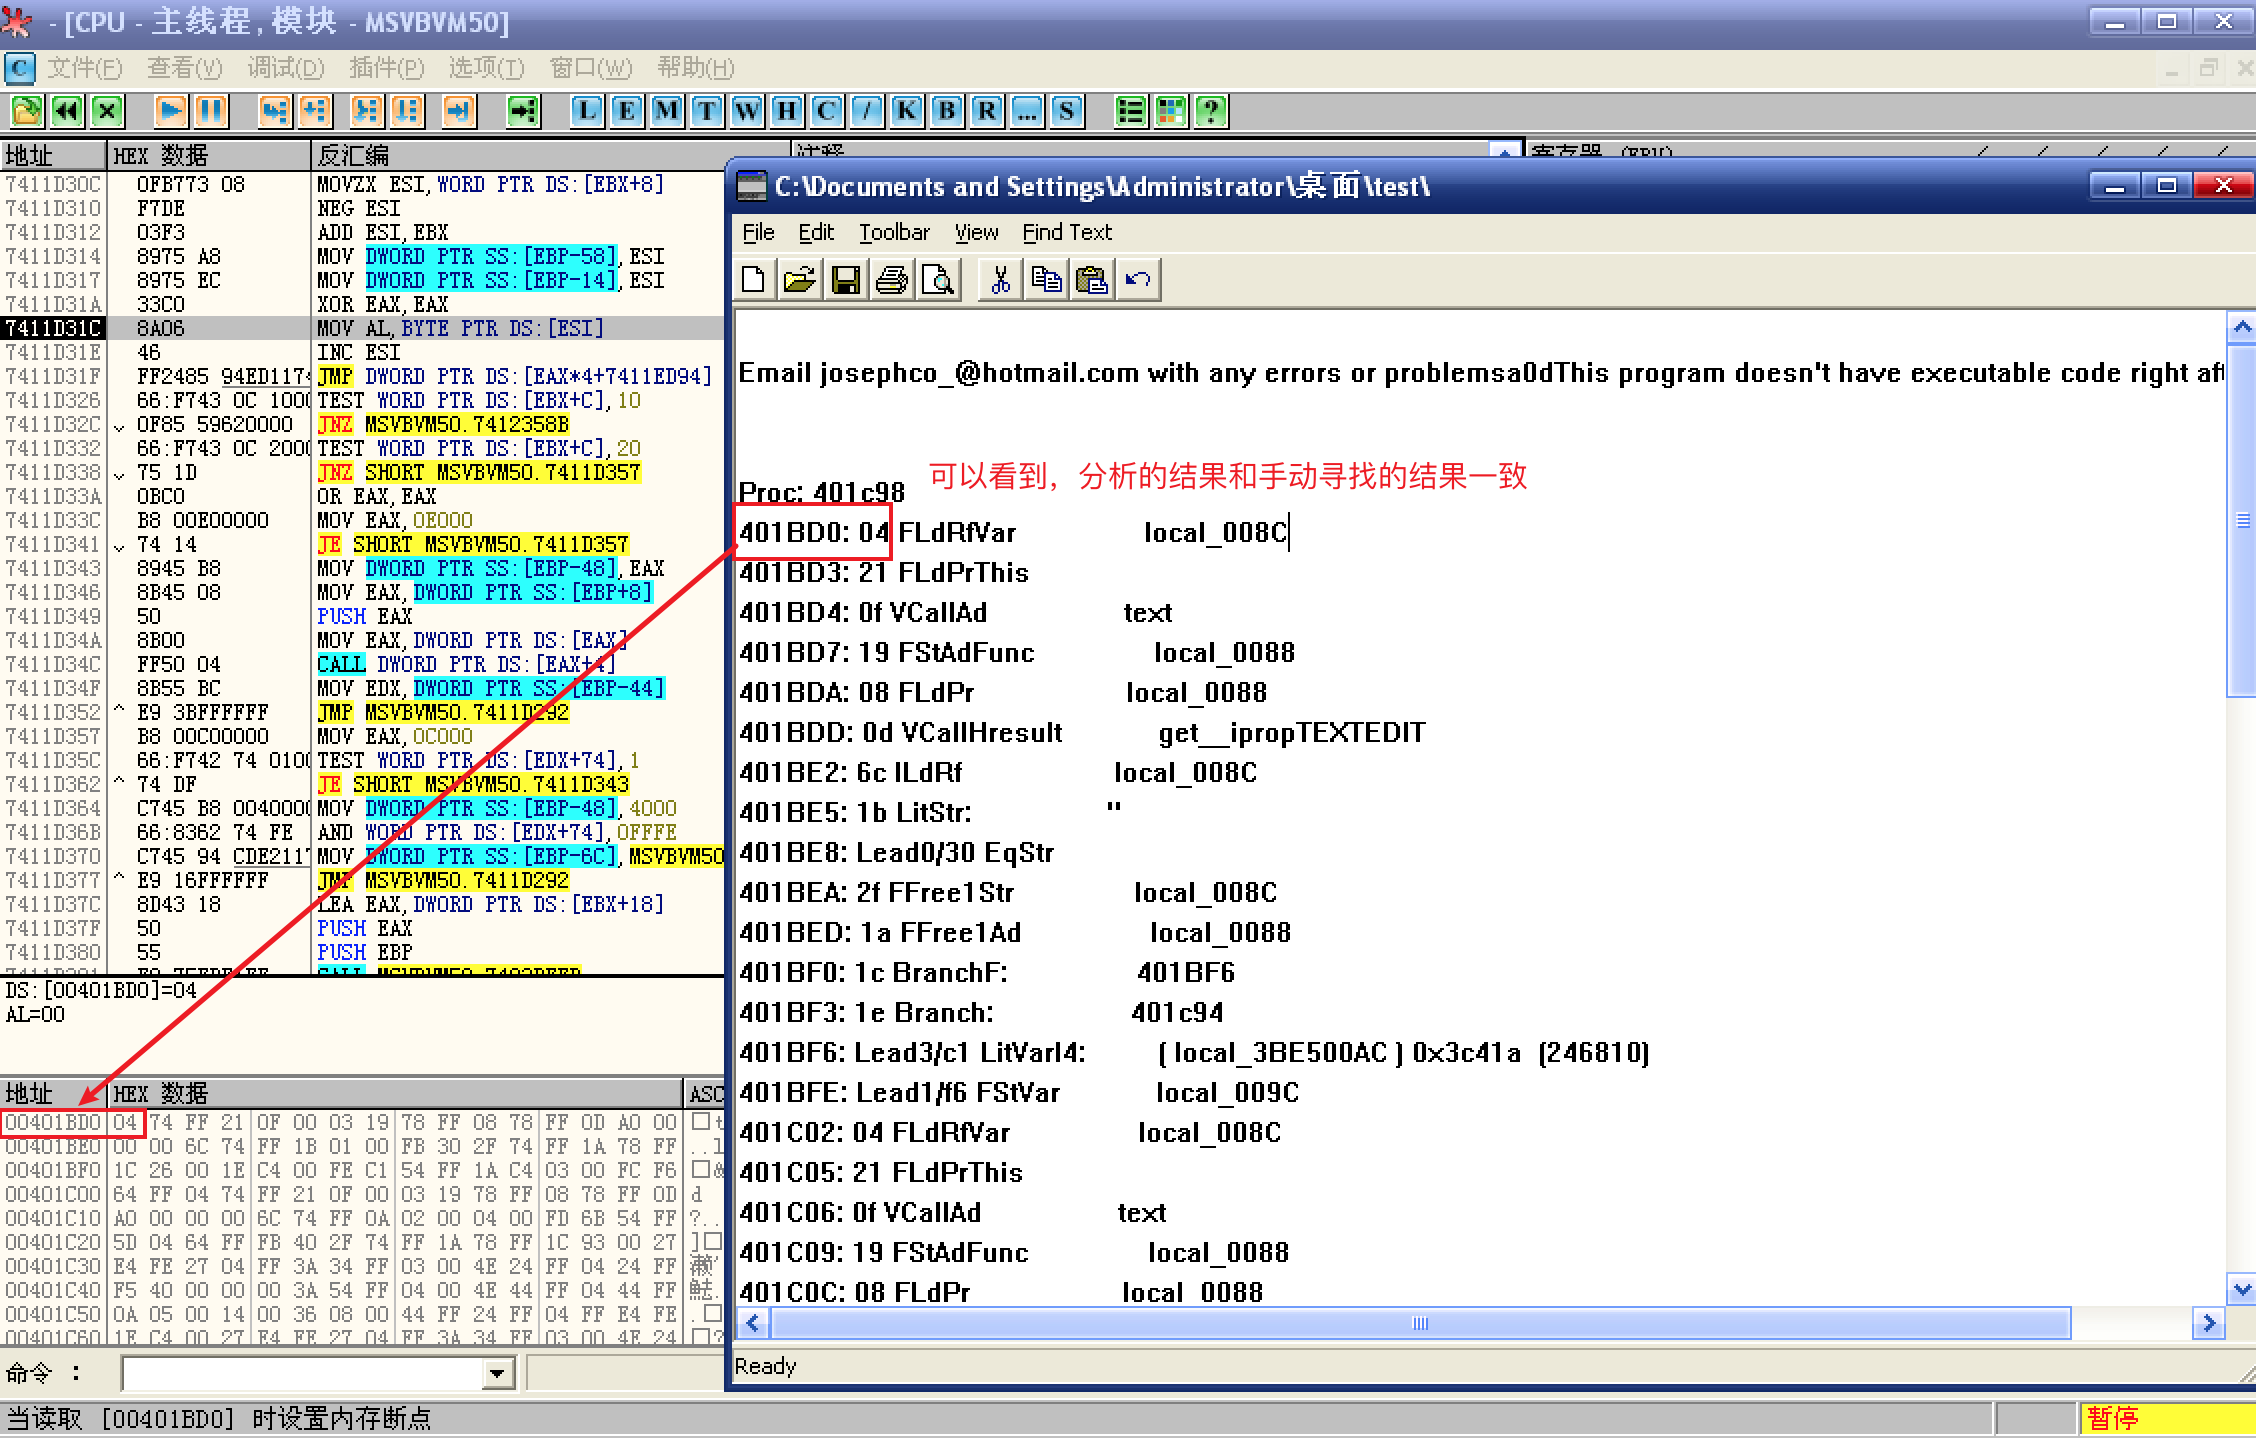This screenshot has height=1438, width=2256.
Task: Open the Breakpoints 'B' window button
Action: tap(946, 110)
